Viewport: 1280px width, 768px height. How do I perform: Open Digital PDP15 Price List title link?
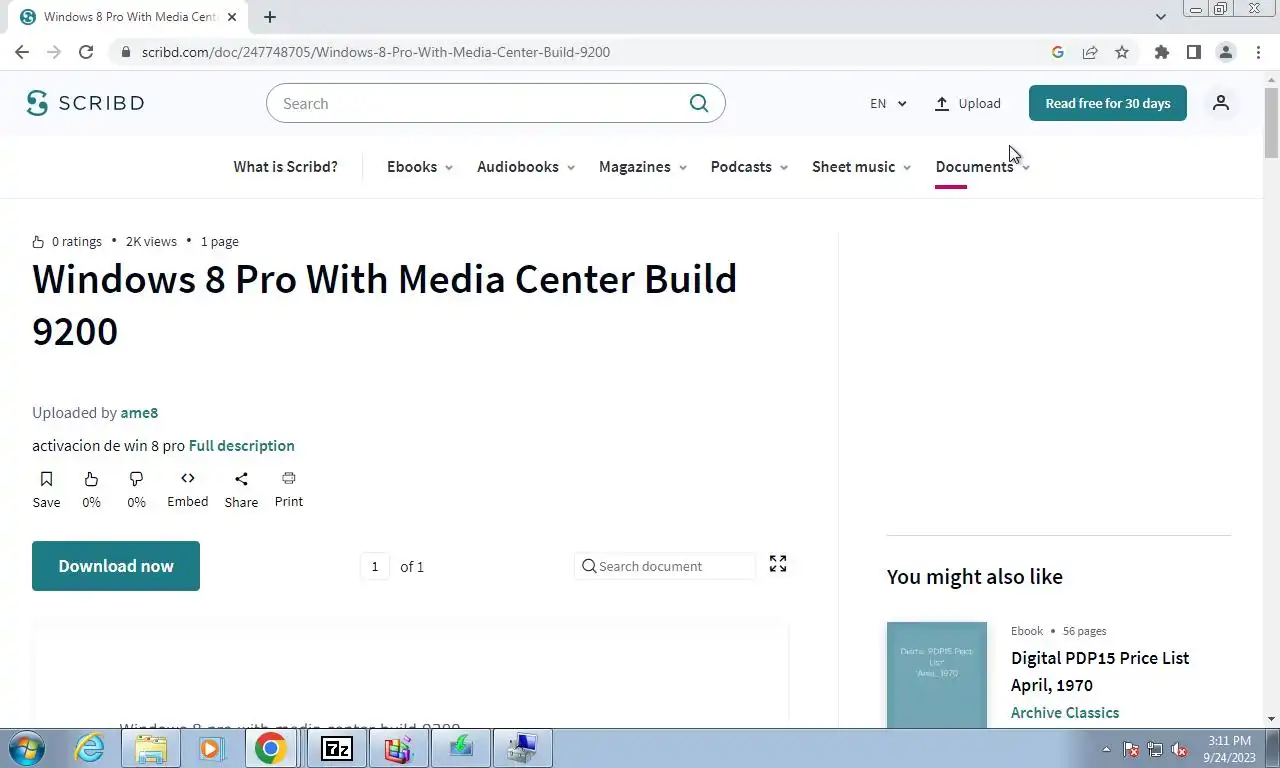point(1100,671)
